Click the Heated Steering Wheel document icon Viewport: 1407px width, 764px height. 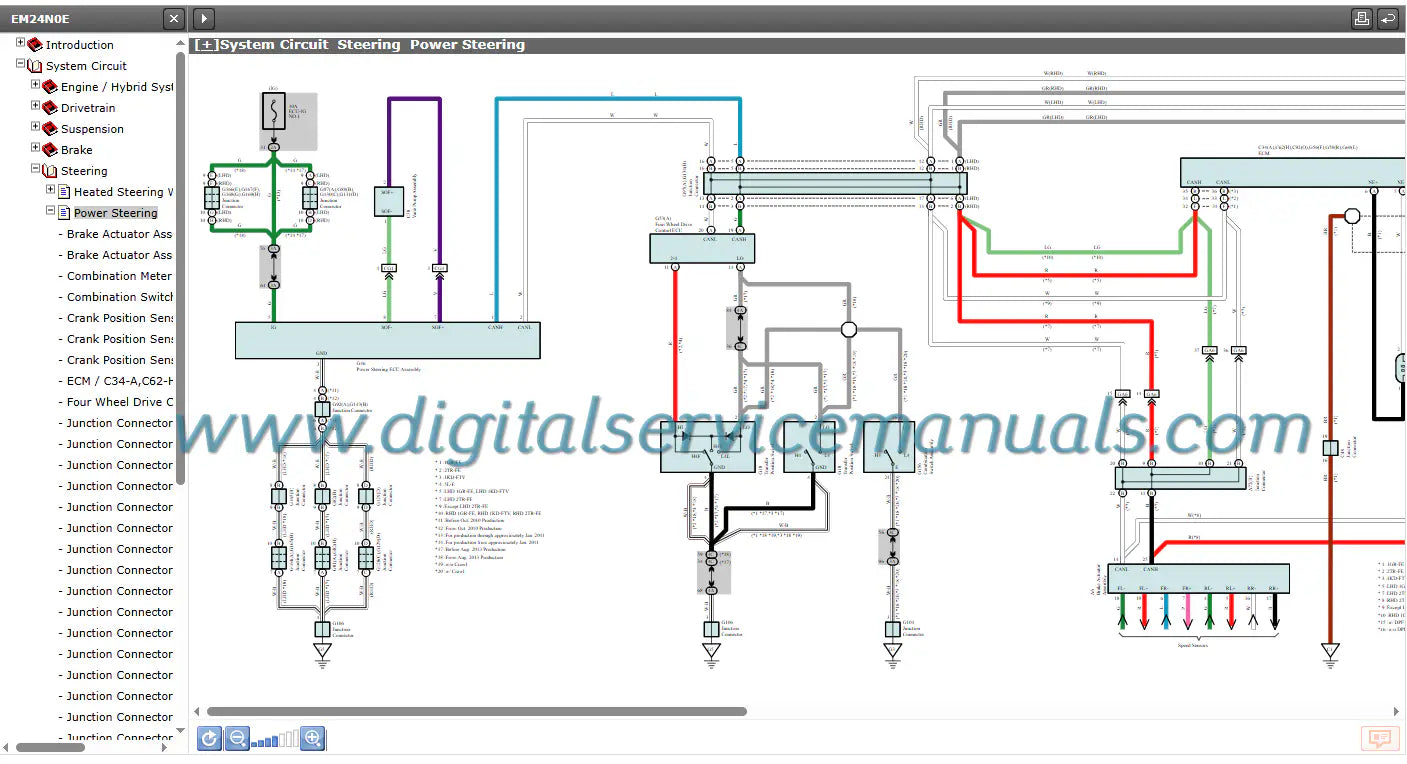(x=64, y=192)
